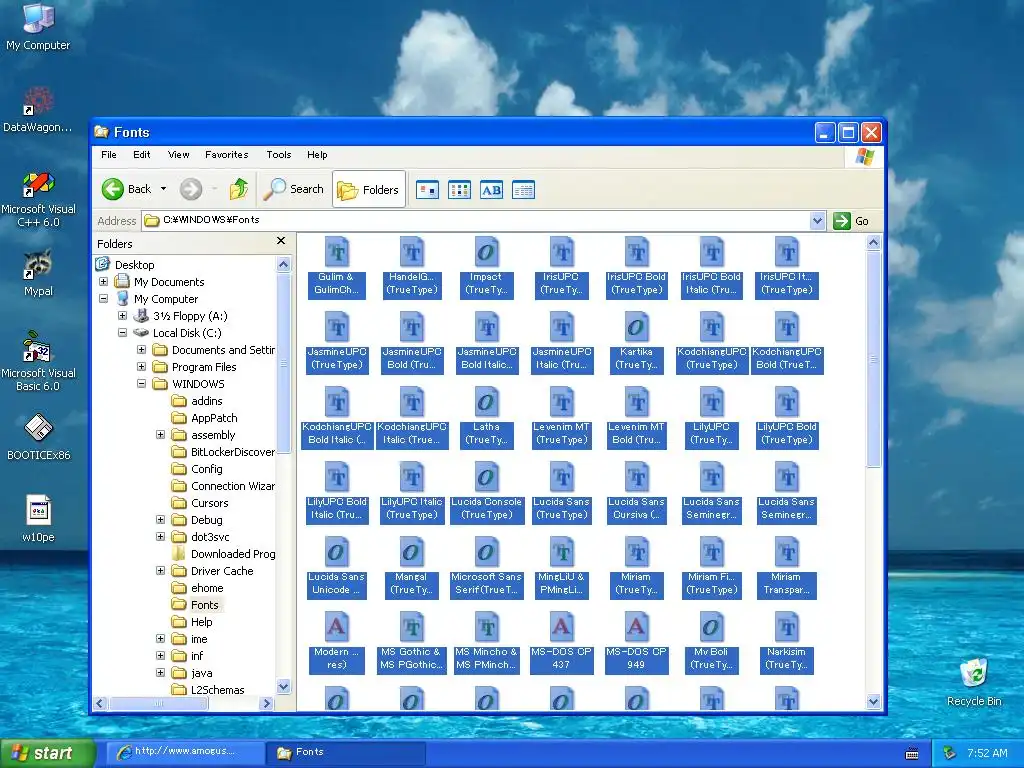1024x768 pixels.
Task: Select the Recycle Bin icon
Action: point(974,682)
